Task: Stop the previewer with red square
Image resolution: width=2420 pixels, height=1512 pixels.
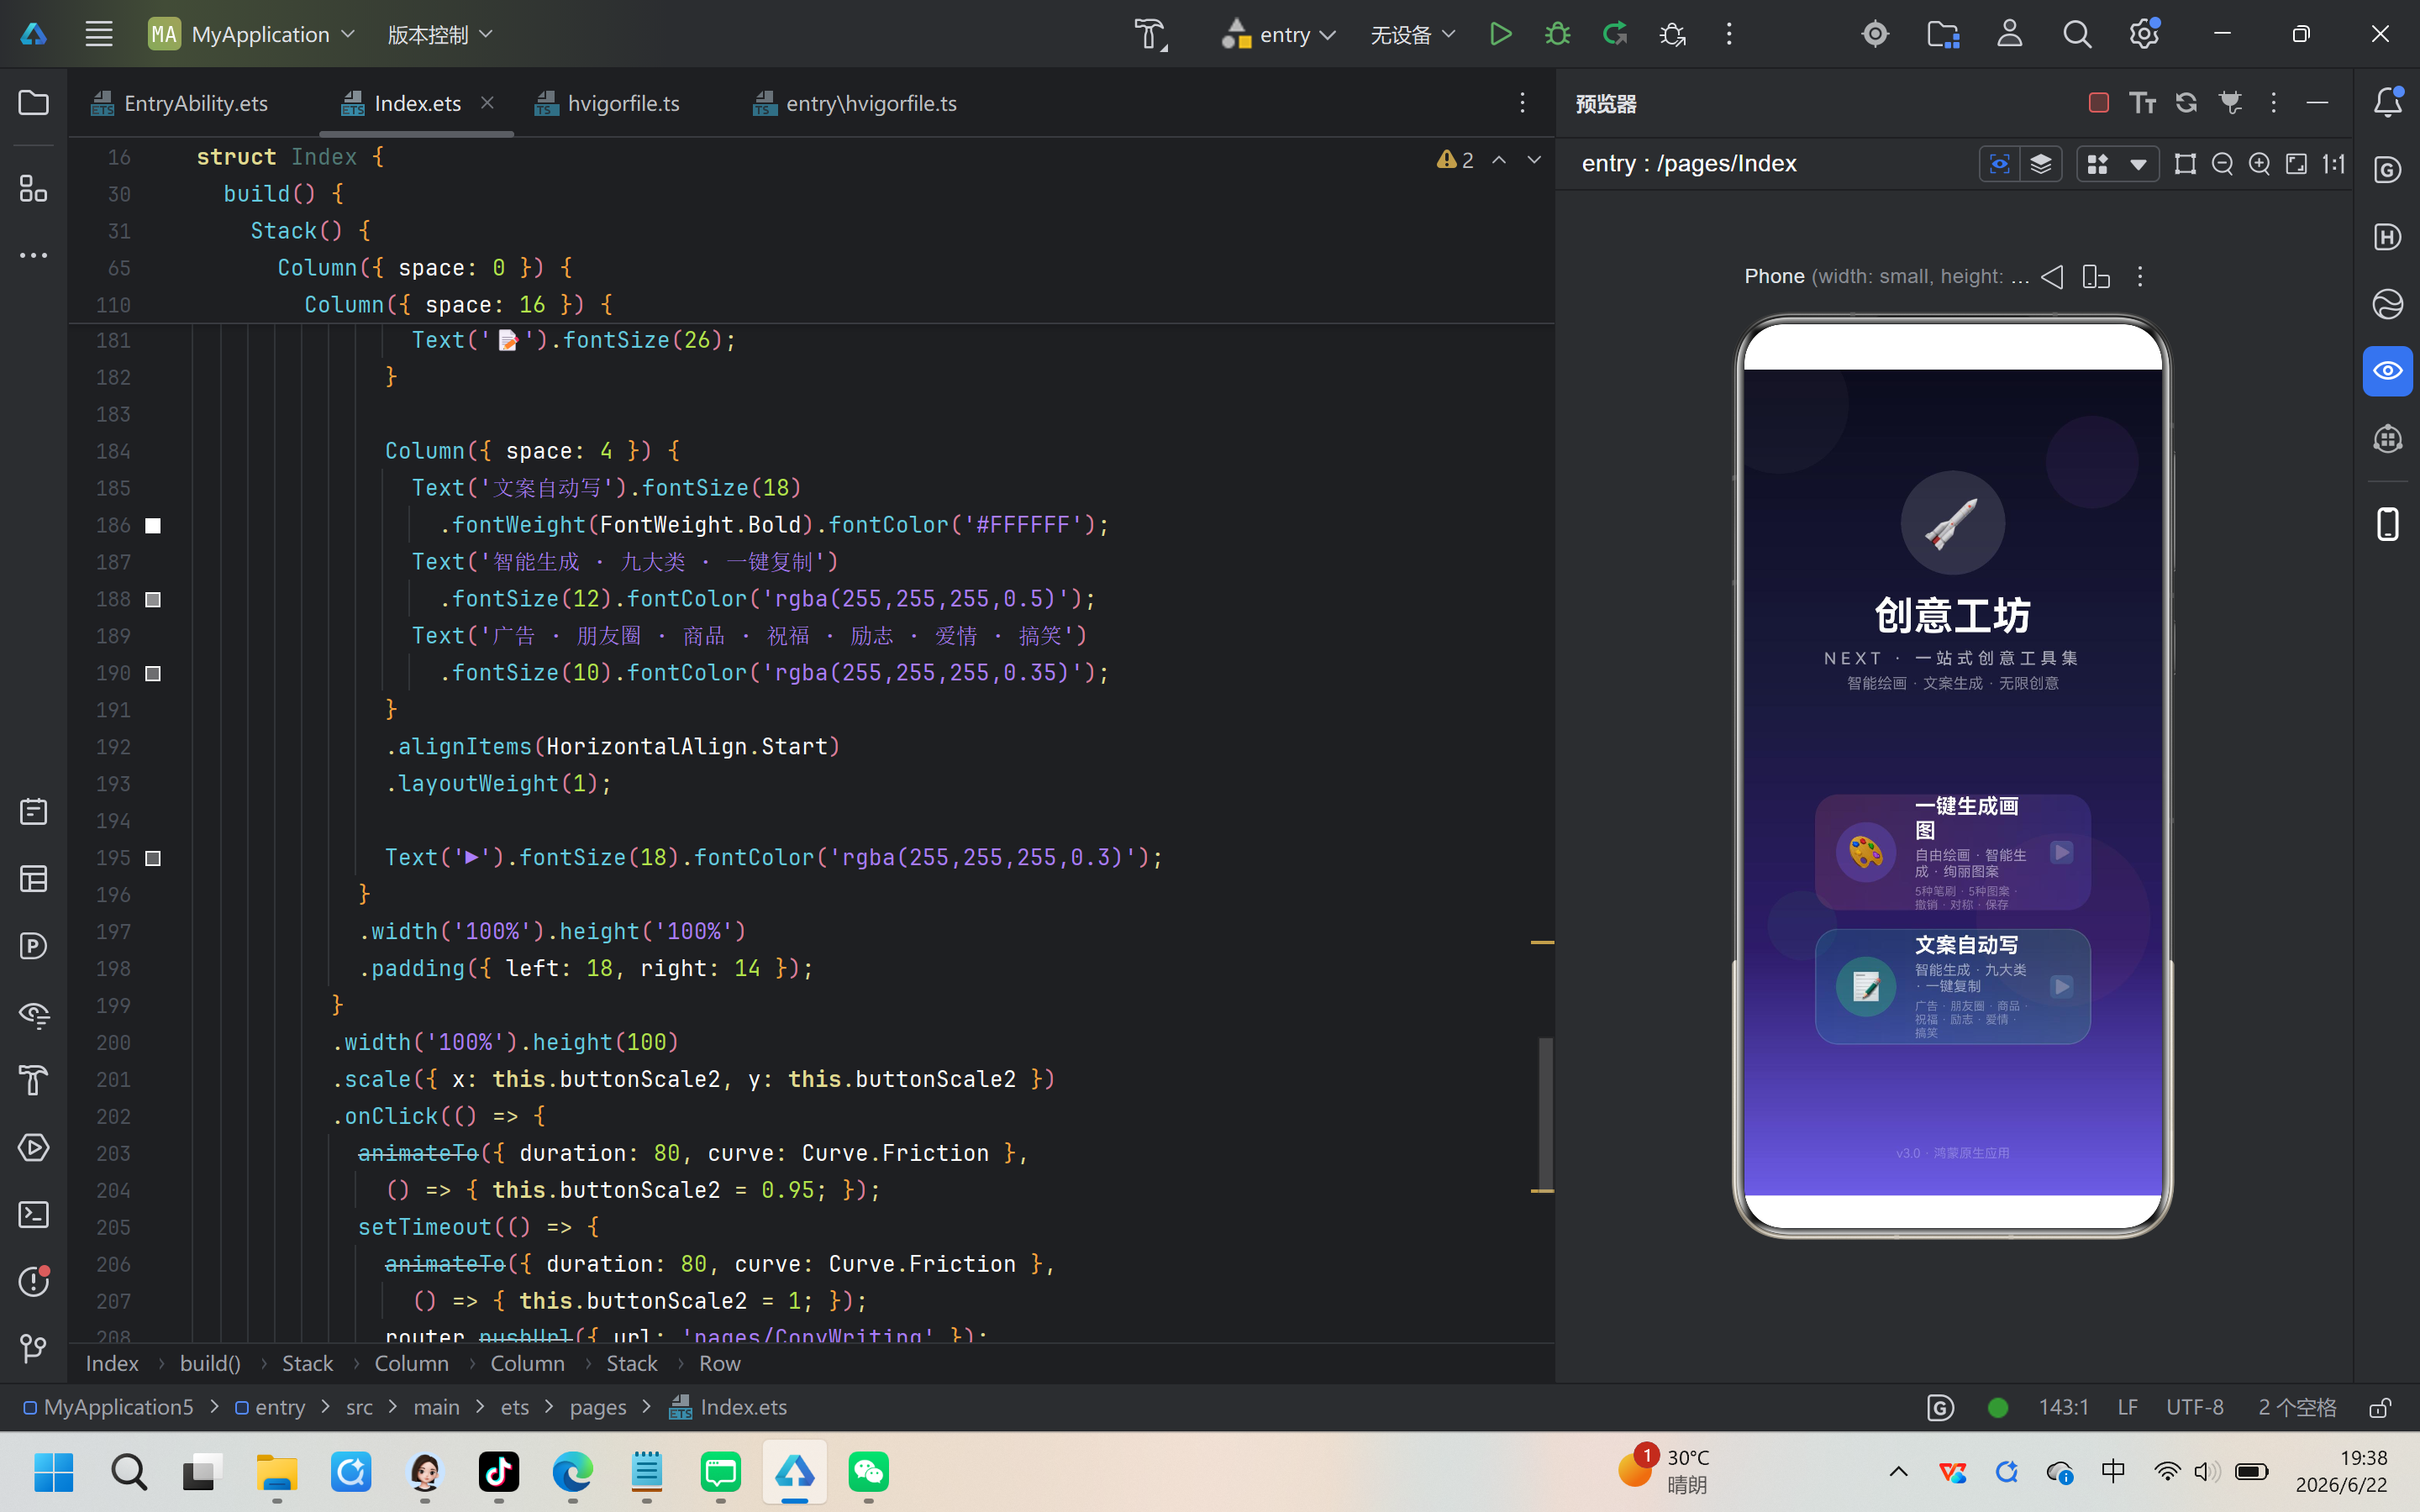Action: click(x=2098, y=103)
